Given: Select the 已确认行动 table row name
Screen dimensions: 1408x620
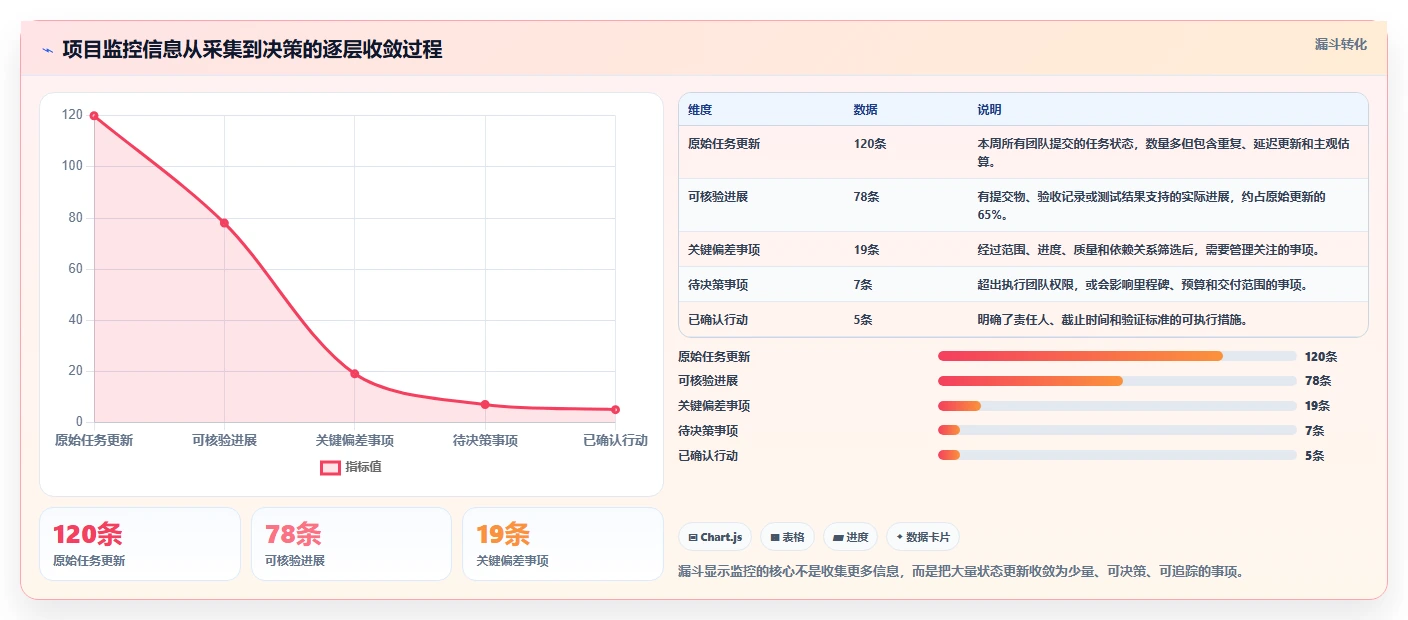Looking at the screenshot, I should coord(718,320).
